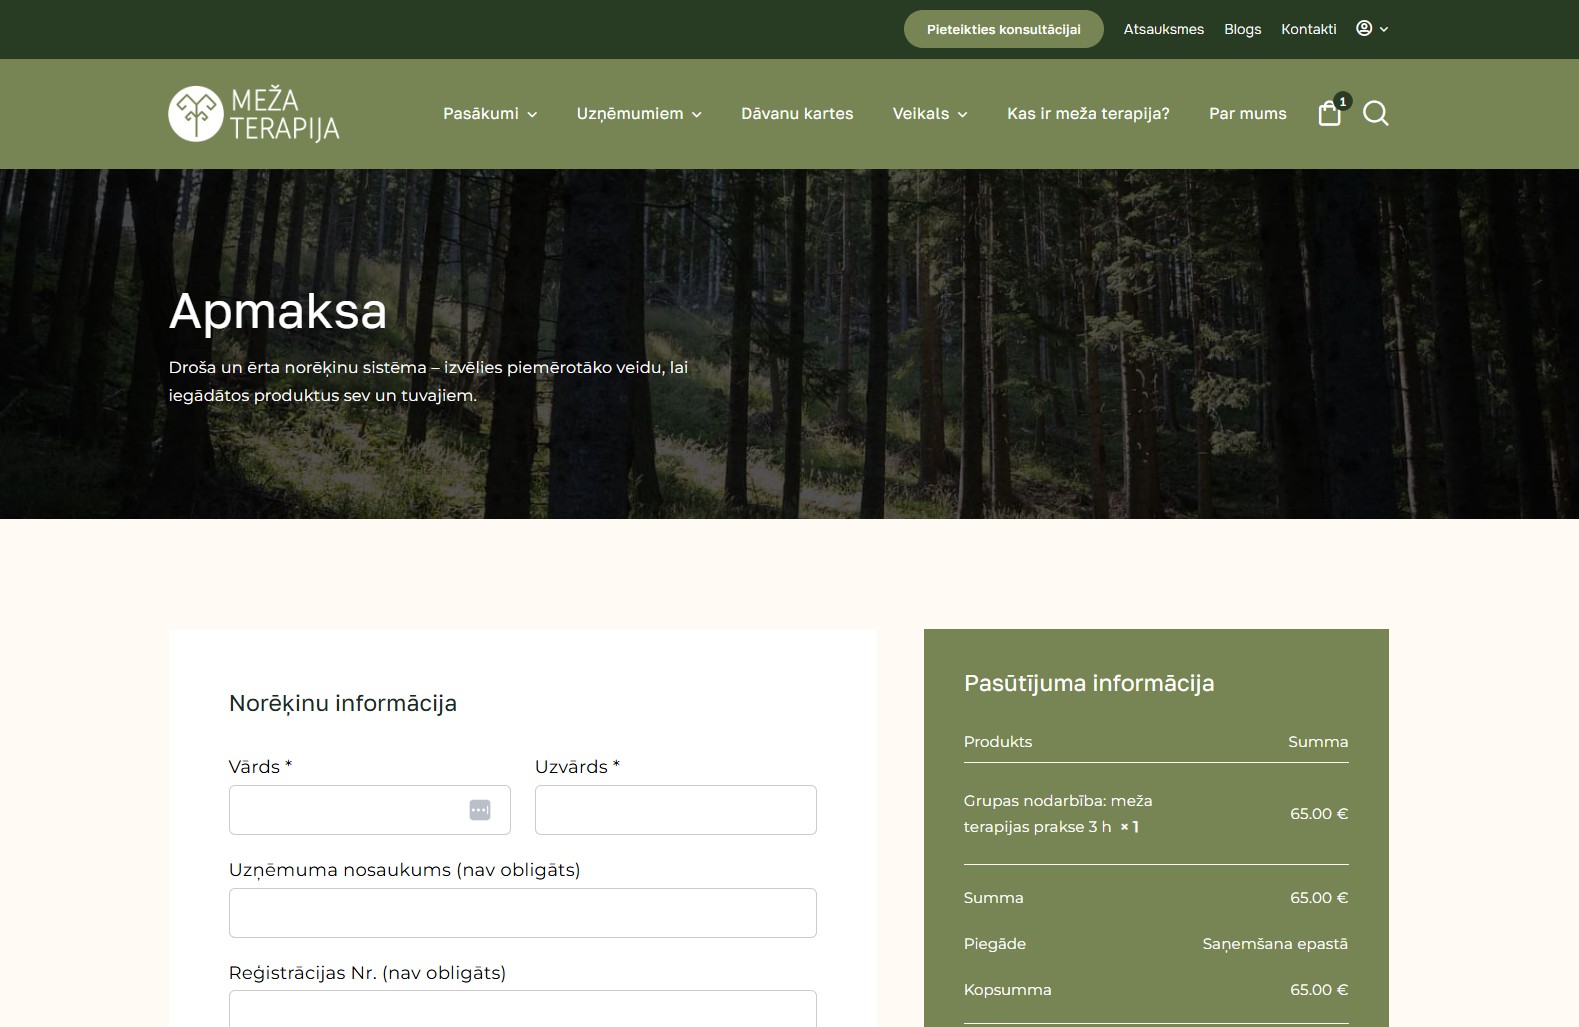
Task: Expand the Pasākumi dropdown menu
Action: 490,114
